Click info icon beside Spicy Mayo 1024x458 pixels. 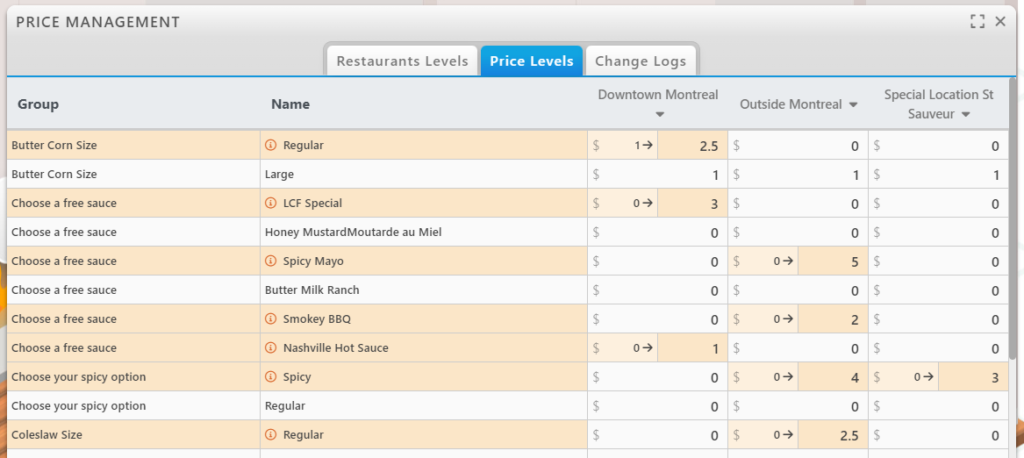271,262
